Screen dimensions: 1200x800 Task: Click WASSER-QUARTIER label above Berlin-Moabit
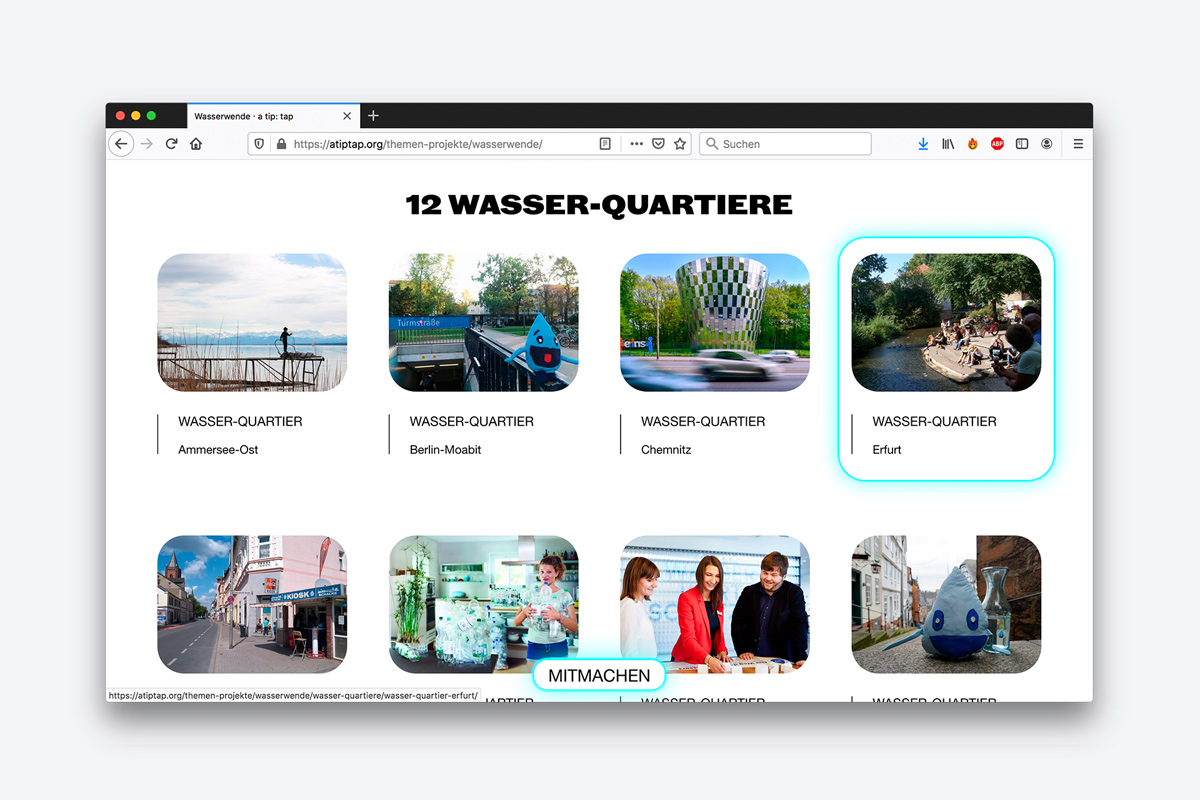click(x=472, y=421)
